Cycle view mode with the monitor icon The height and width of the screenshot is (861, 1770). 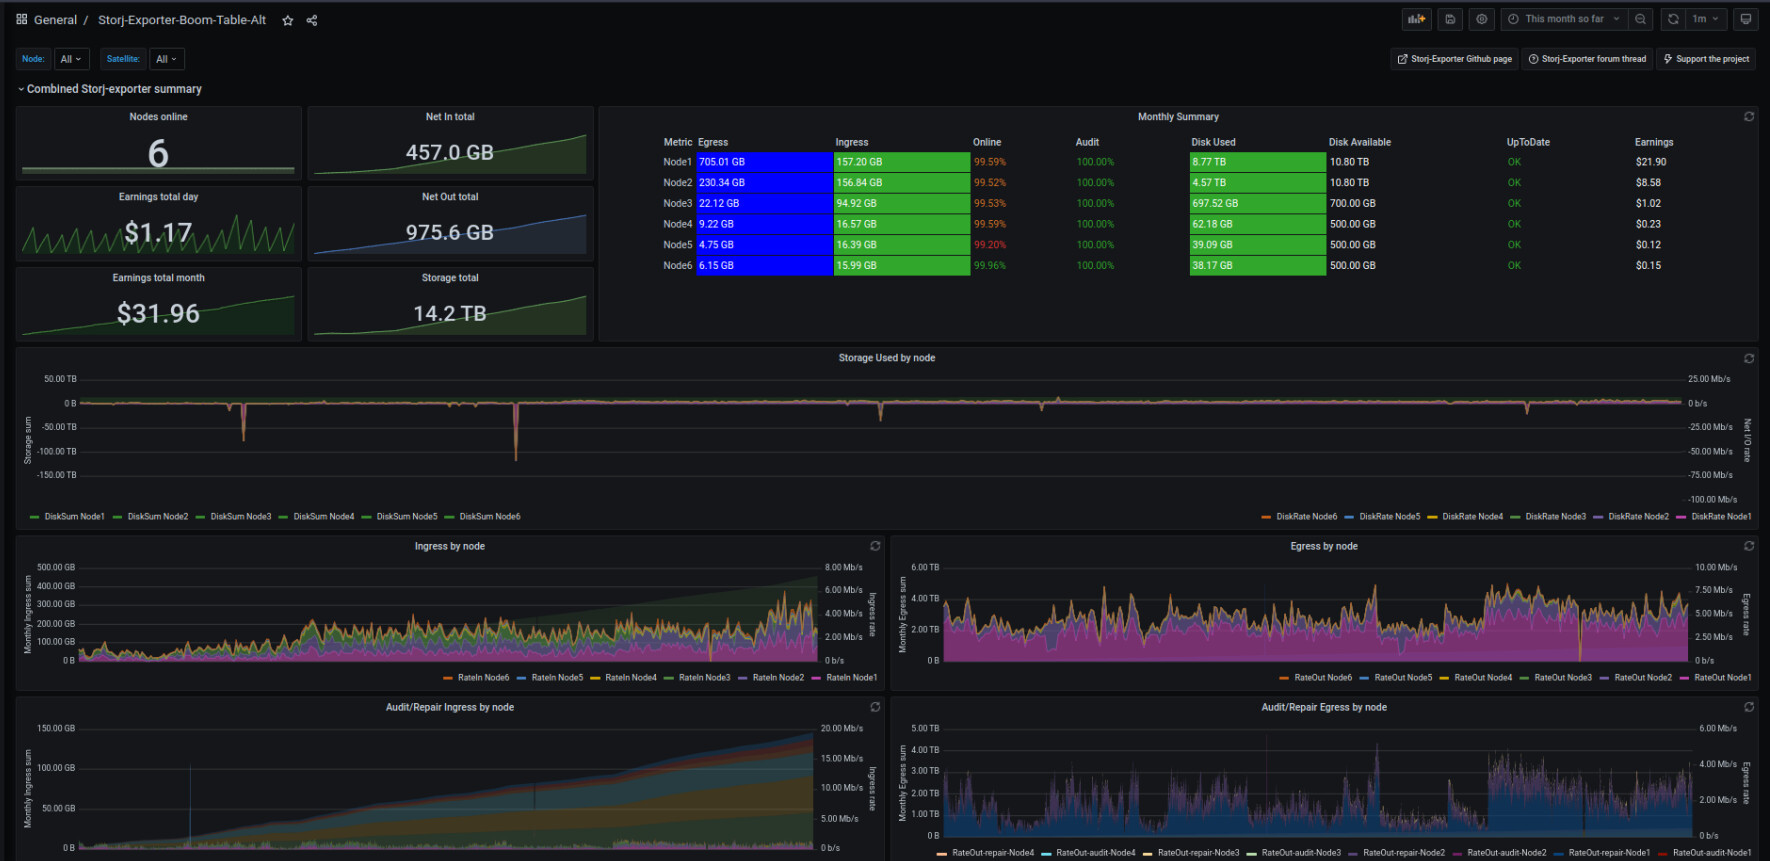[1745, 19]
